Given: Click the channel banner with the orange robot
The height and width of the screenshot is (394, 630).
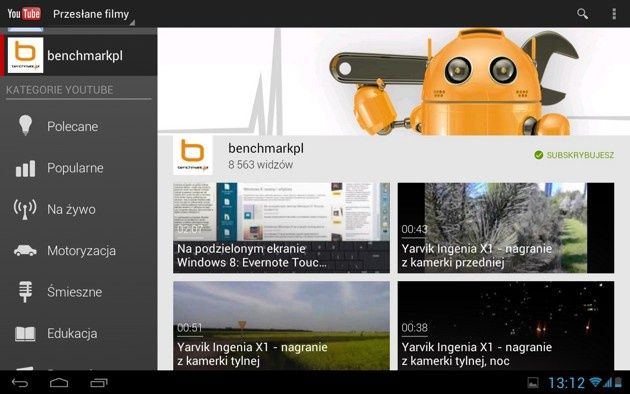Looking at the screenshot, I should point(394,81).
